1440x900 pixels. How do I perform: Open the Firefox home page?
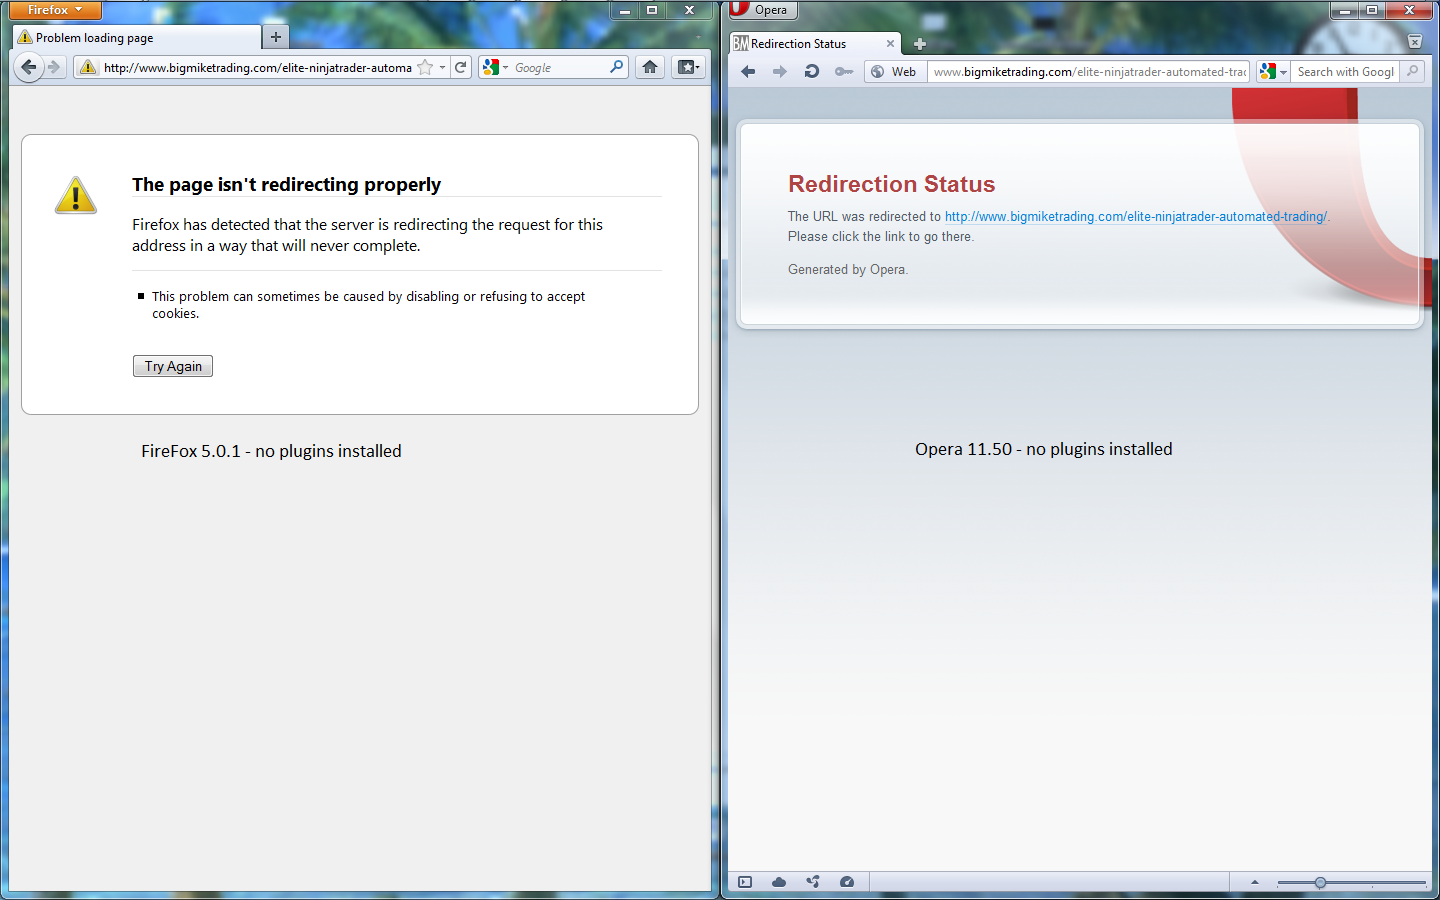650,67
